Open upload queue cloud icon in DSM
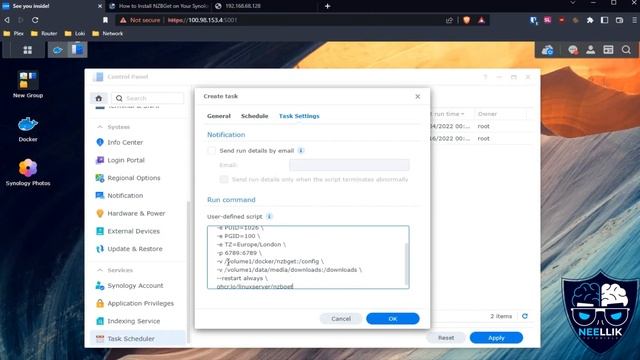Image resolution: width=640 pixels, height=360 pixels. [547, 50]
